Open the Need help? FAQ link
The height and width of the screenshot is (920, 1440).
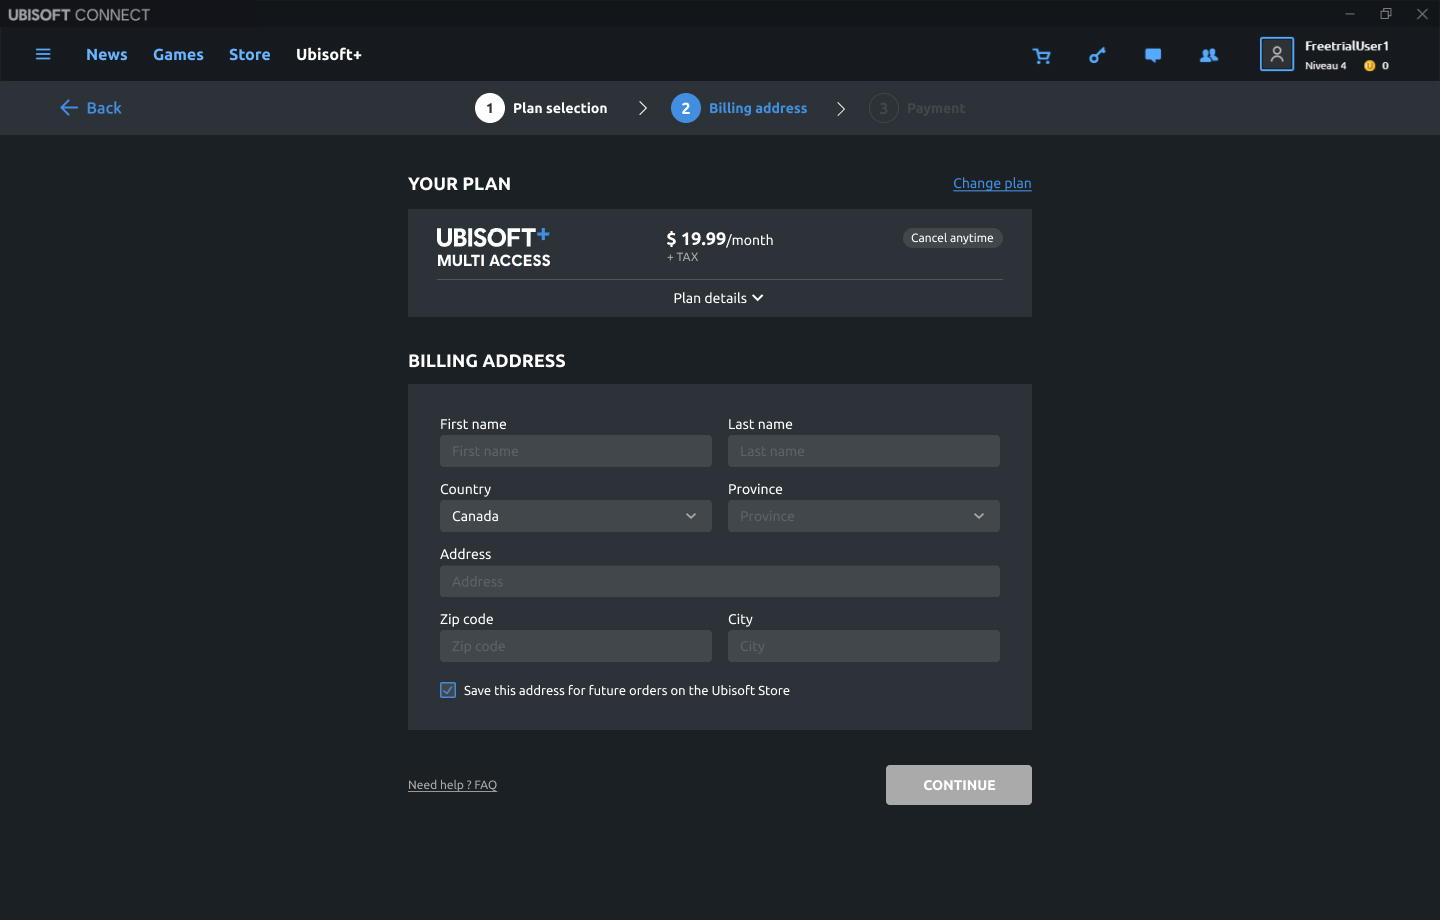452,785
